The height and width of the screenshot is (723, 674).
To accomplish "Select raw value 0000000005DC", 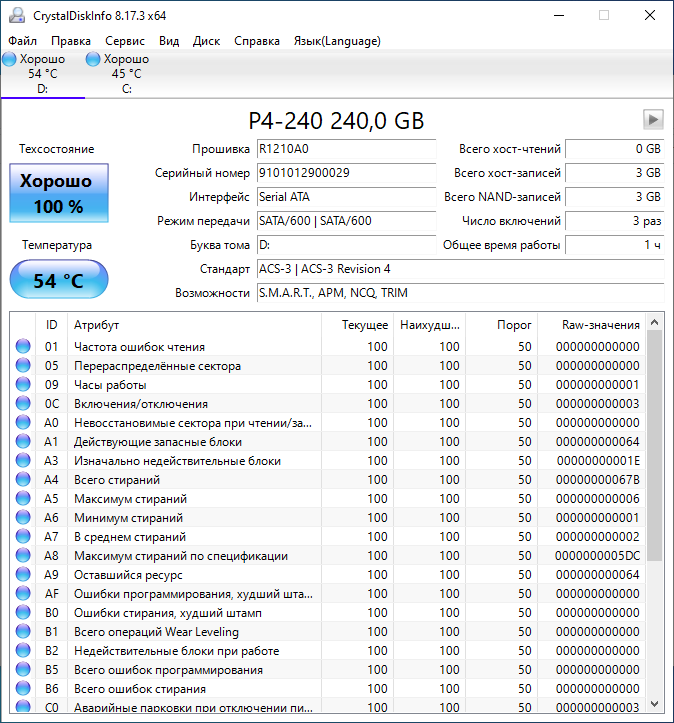I will coord(597,556).
